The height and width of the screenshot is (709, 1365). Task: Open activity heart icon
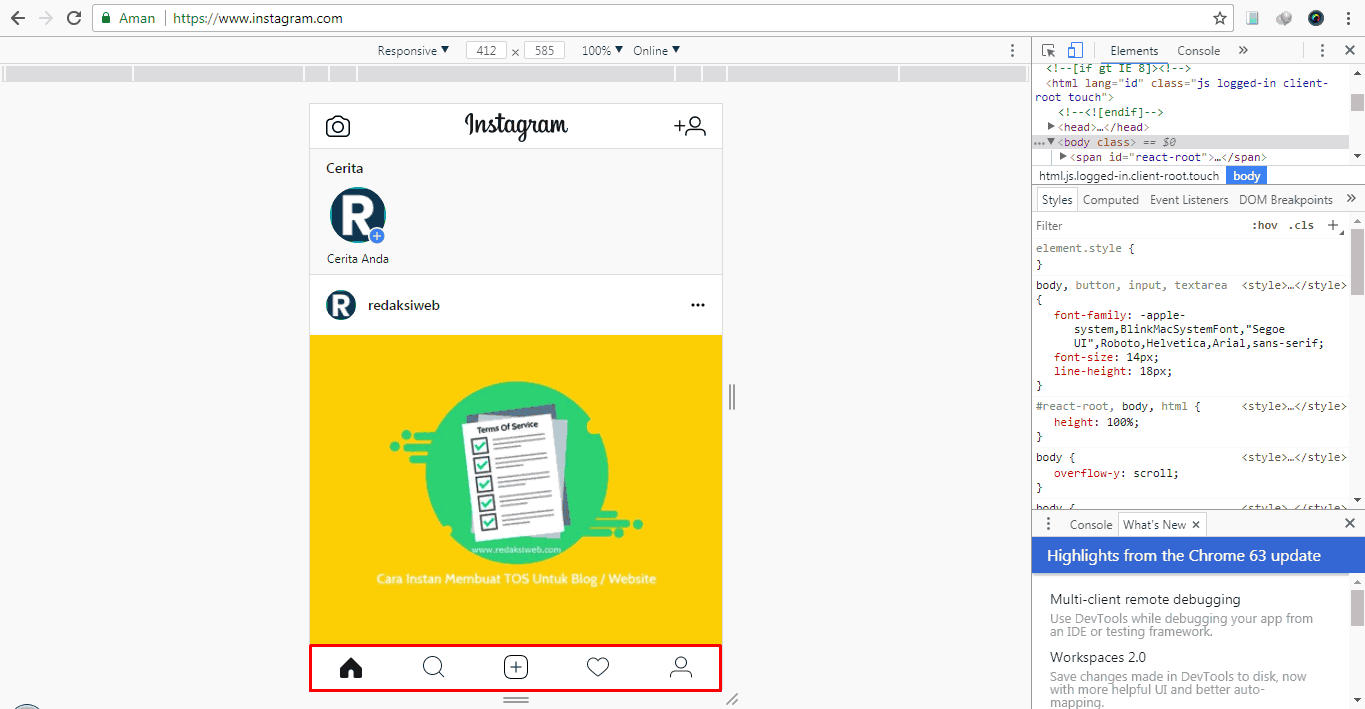[598, 667]
